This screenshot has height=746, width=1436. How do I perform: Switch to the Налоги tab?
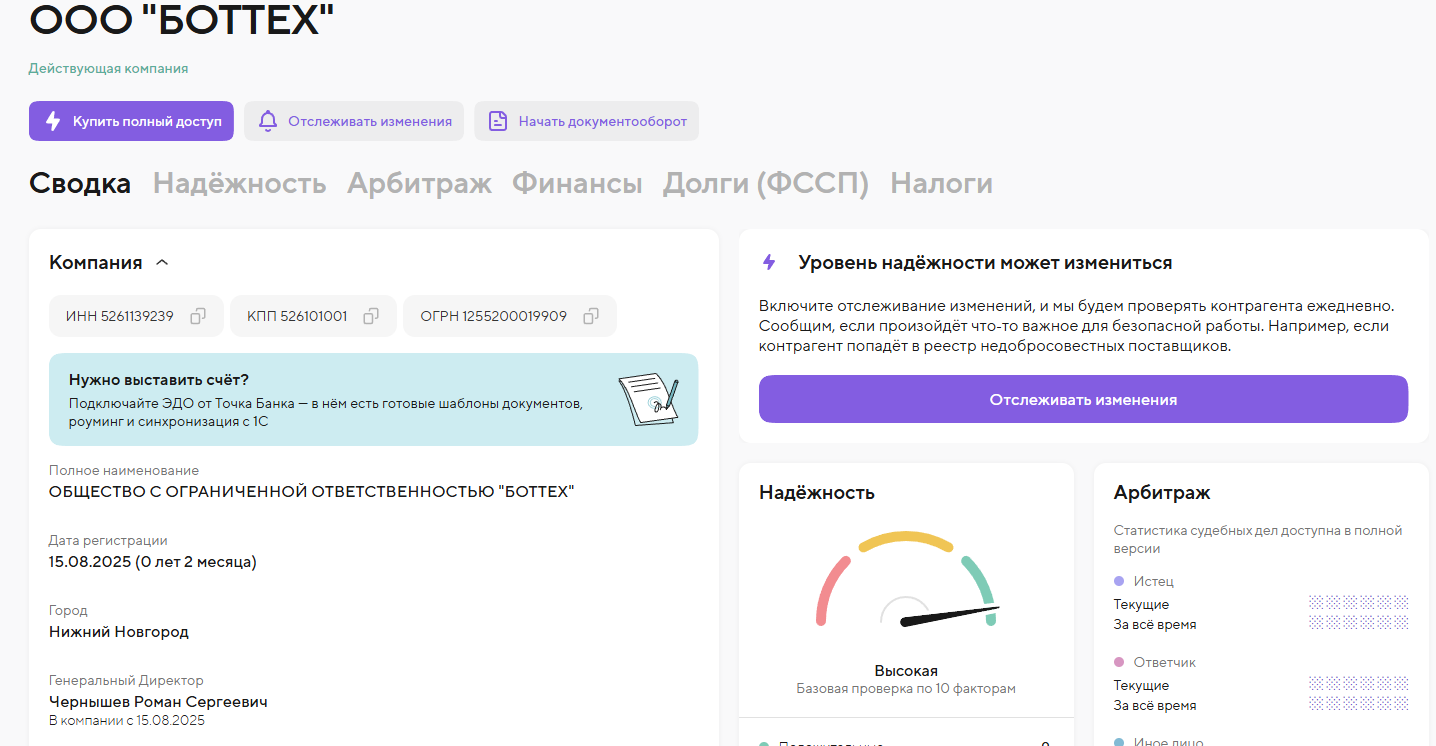941,184
